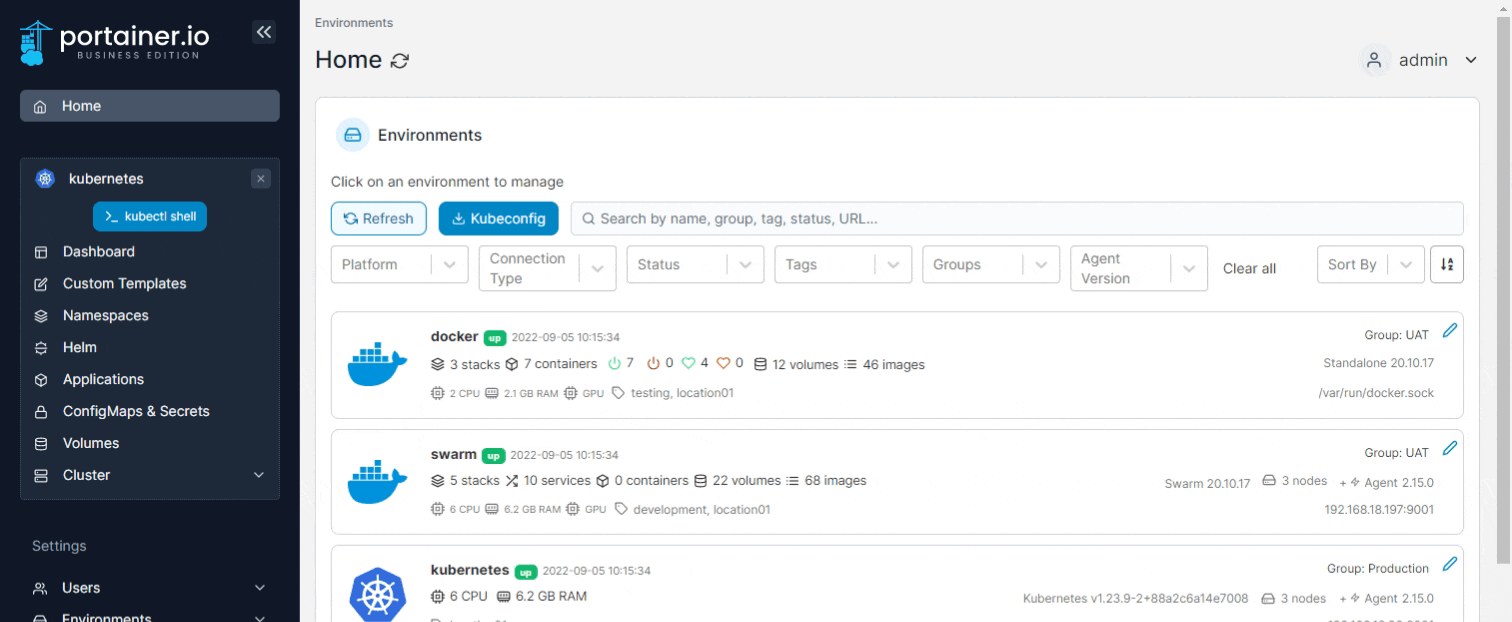
Task: Click the Kubernetes wheel logo
Action: pos(378,595)
